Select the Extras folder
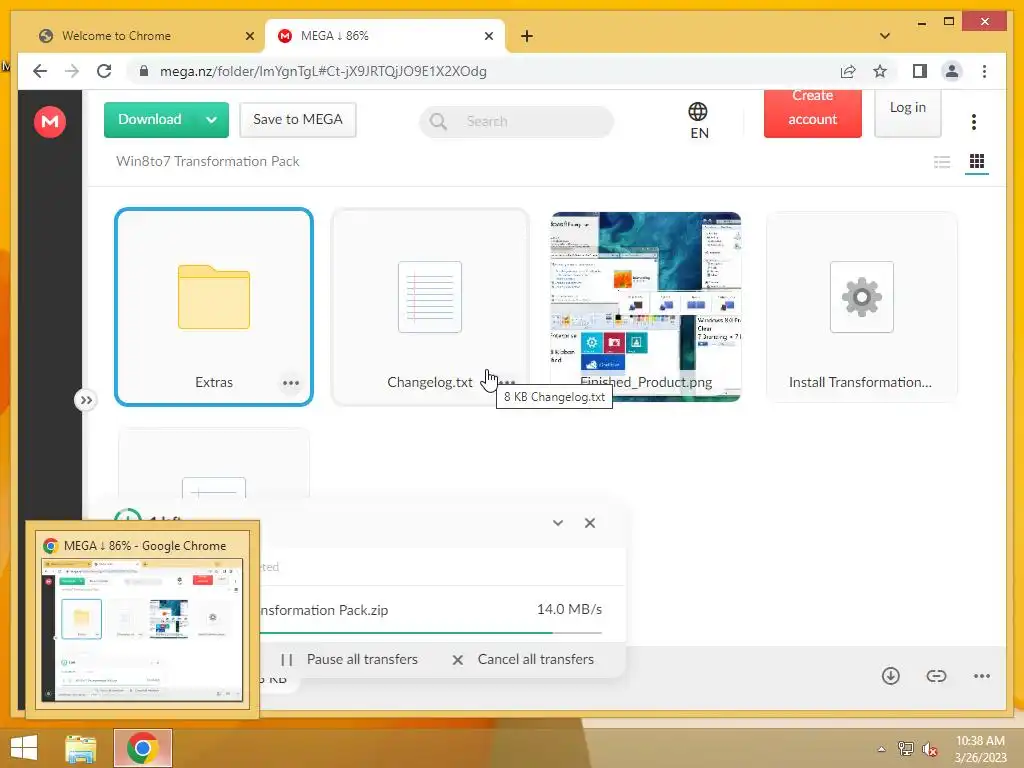The image size is (1024, 768). pyautogui.click(x=214, y=307)
